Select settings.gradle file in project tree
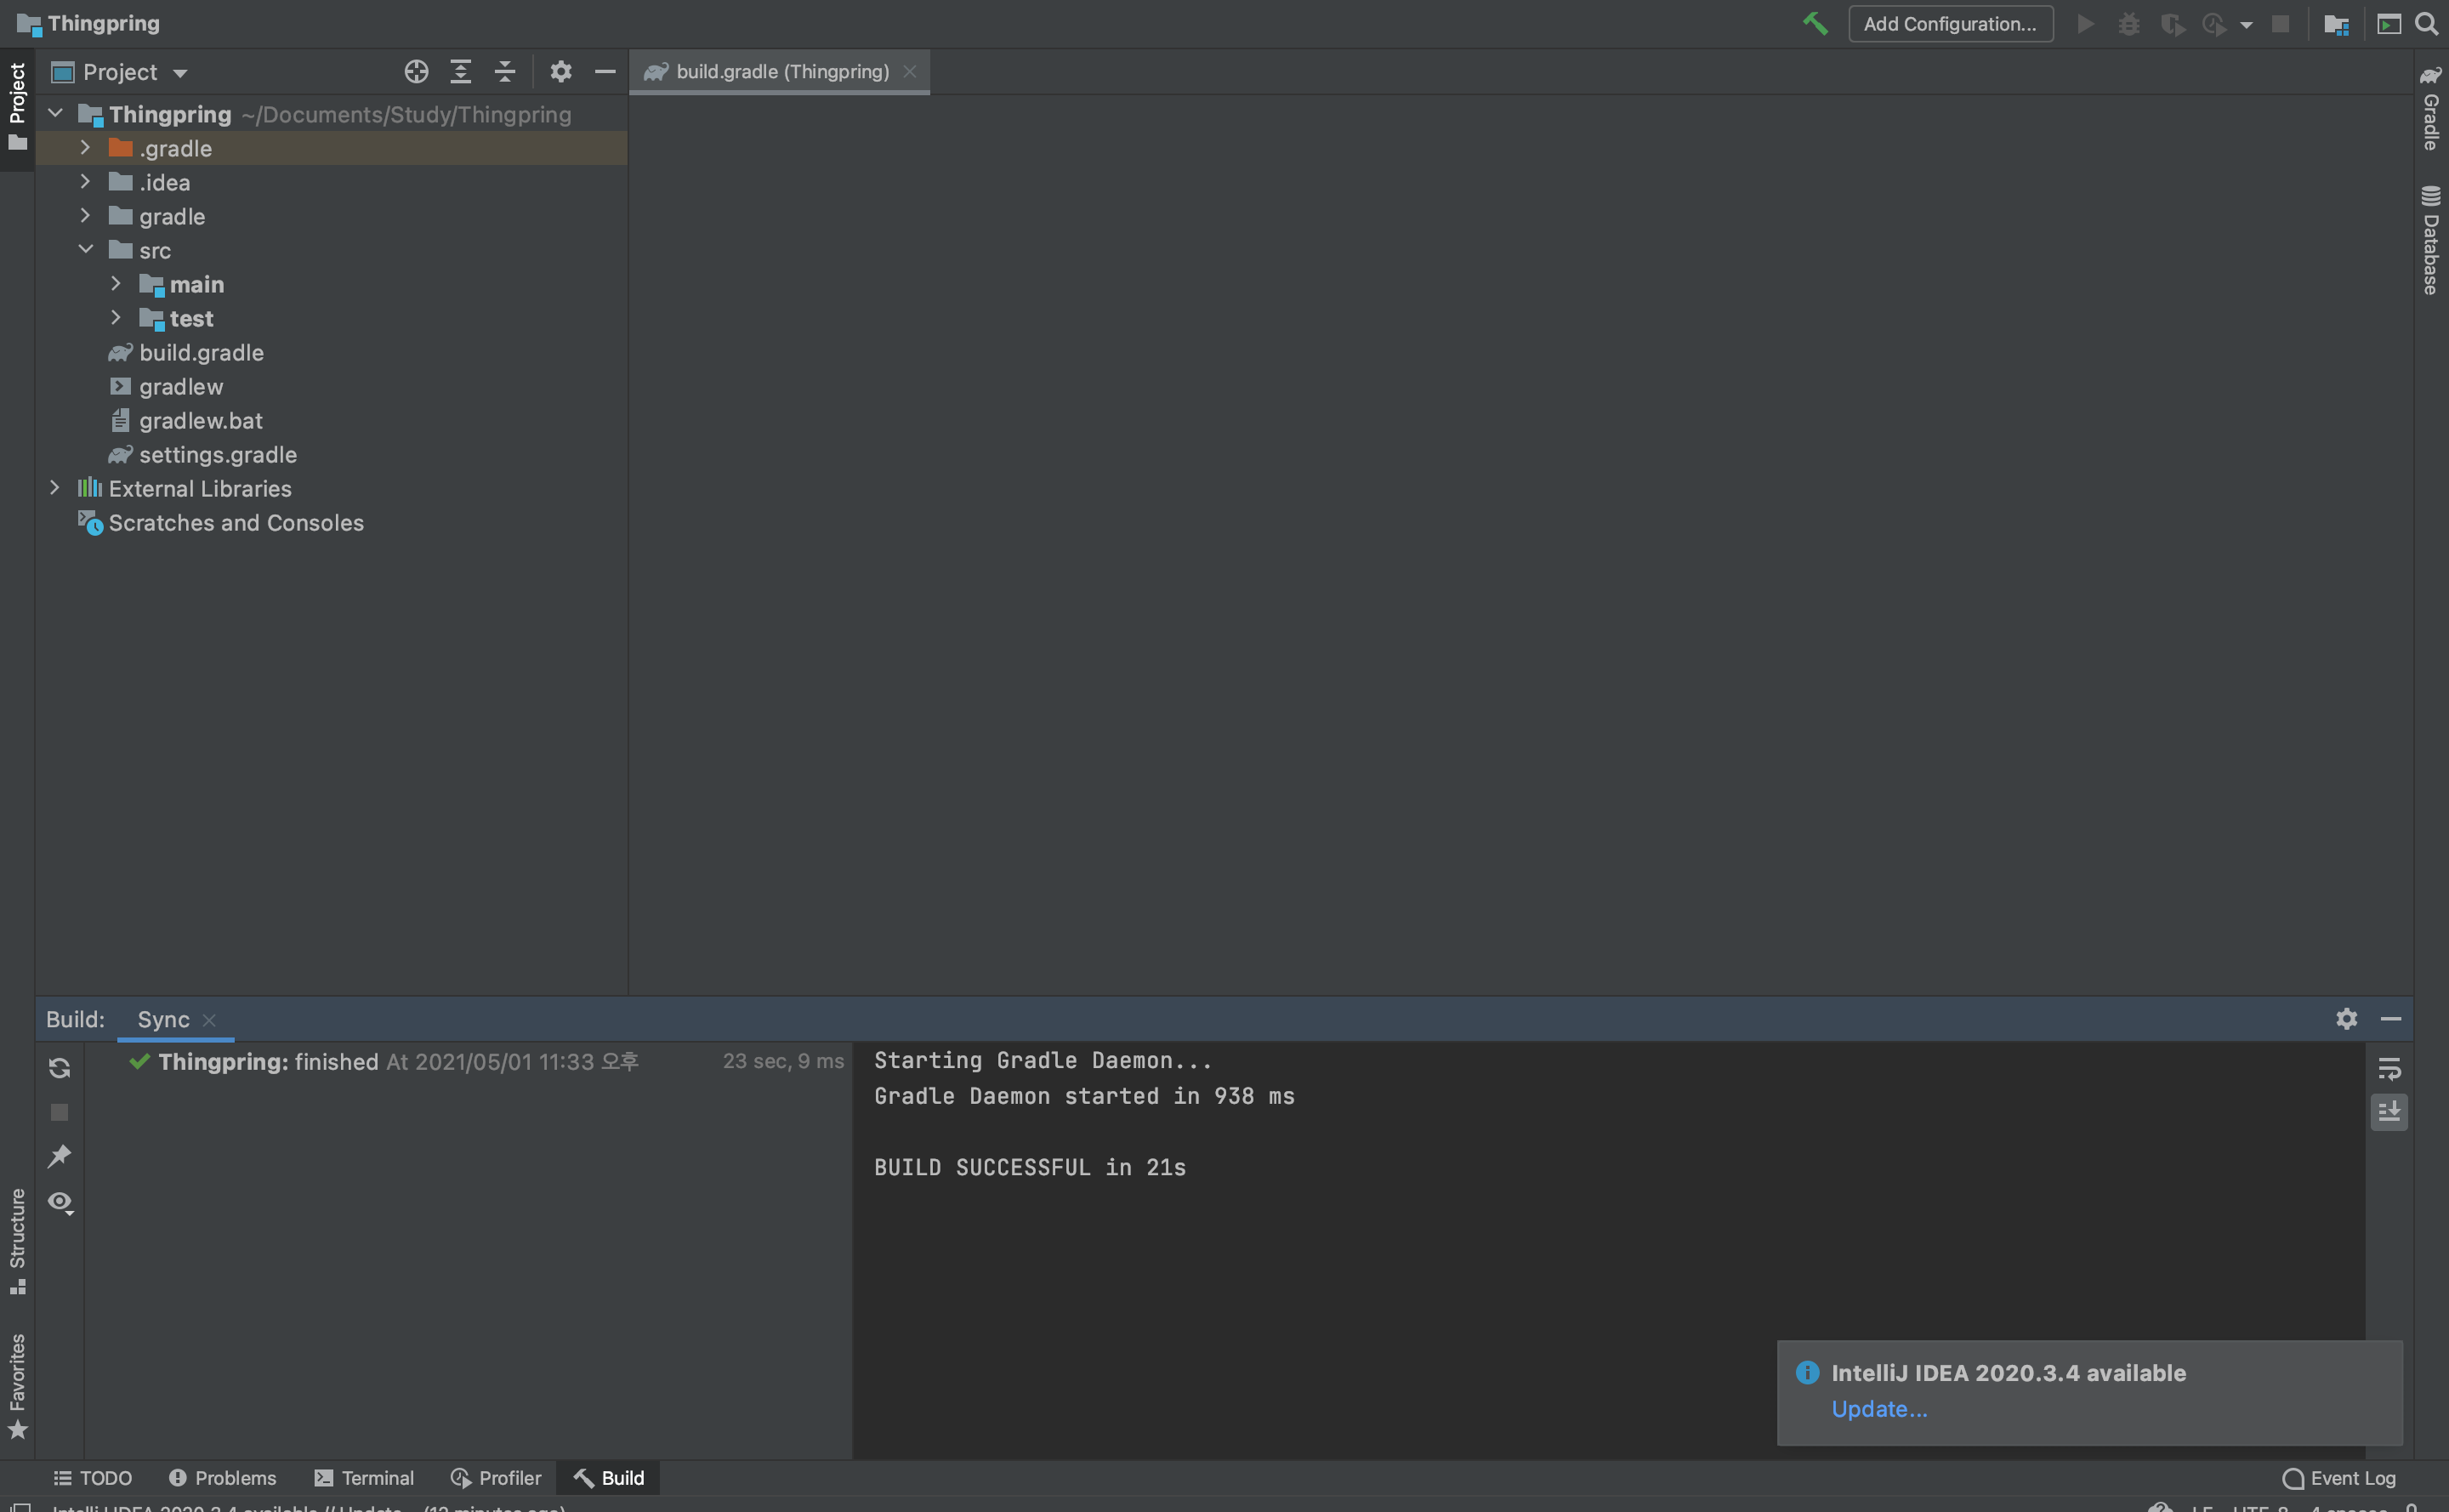This screenshot has width=2449, height=1512. pyautogui.click(x=217, y=455)
